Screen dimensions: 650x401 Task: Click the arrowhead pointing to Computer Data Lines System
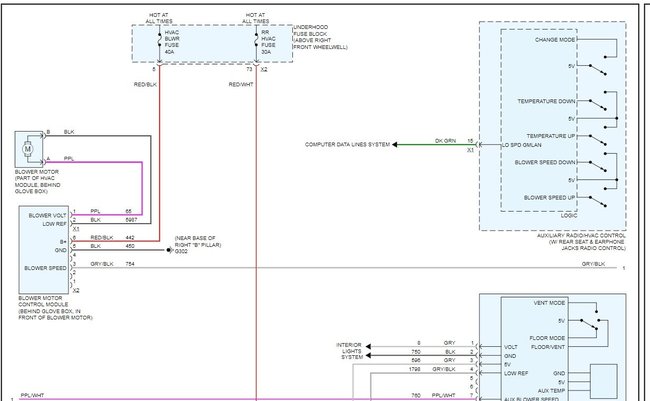click(x=395, y=144)
